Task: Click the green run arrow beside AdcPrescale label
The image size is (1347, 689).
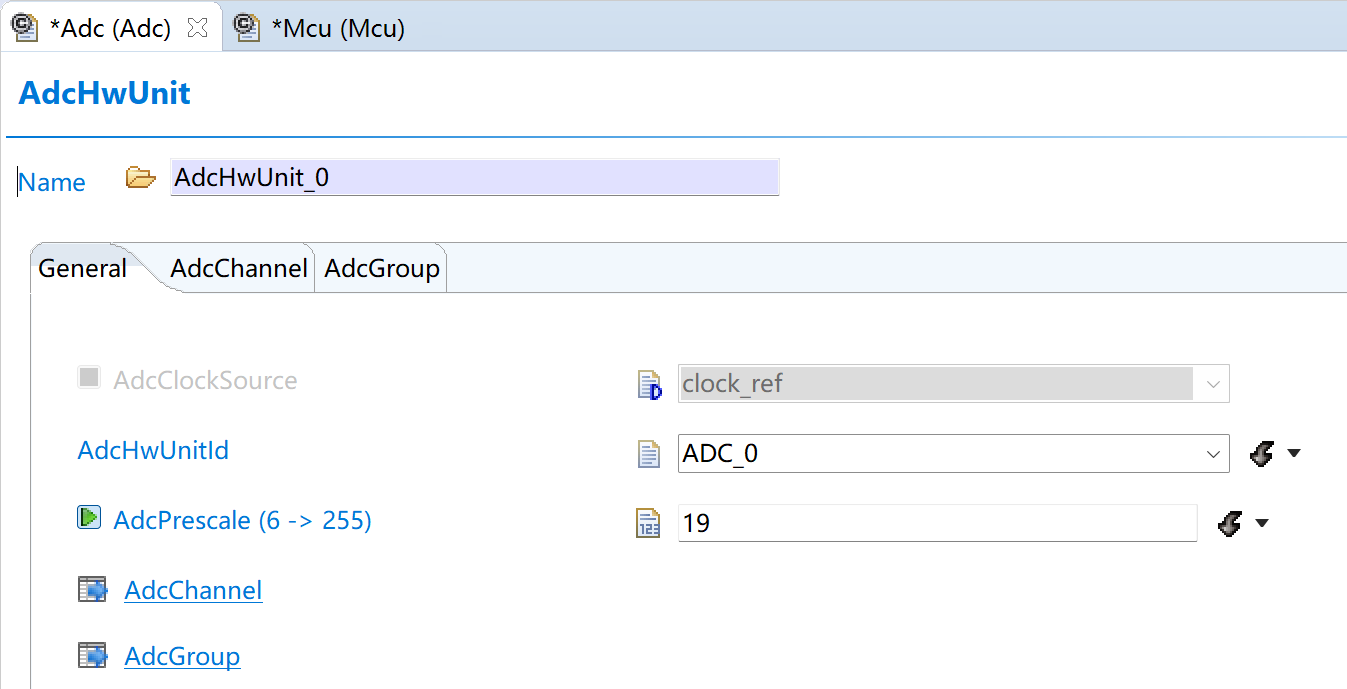Action: [89, 518]
